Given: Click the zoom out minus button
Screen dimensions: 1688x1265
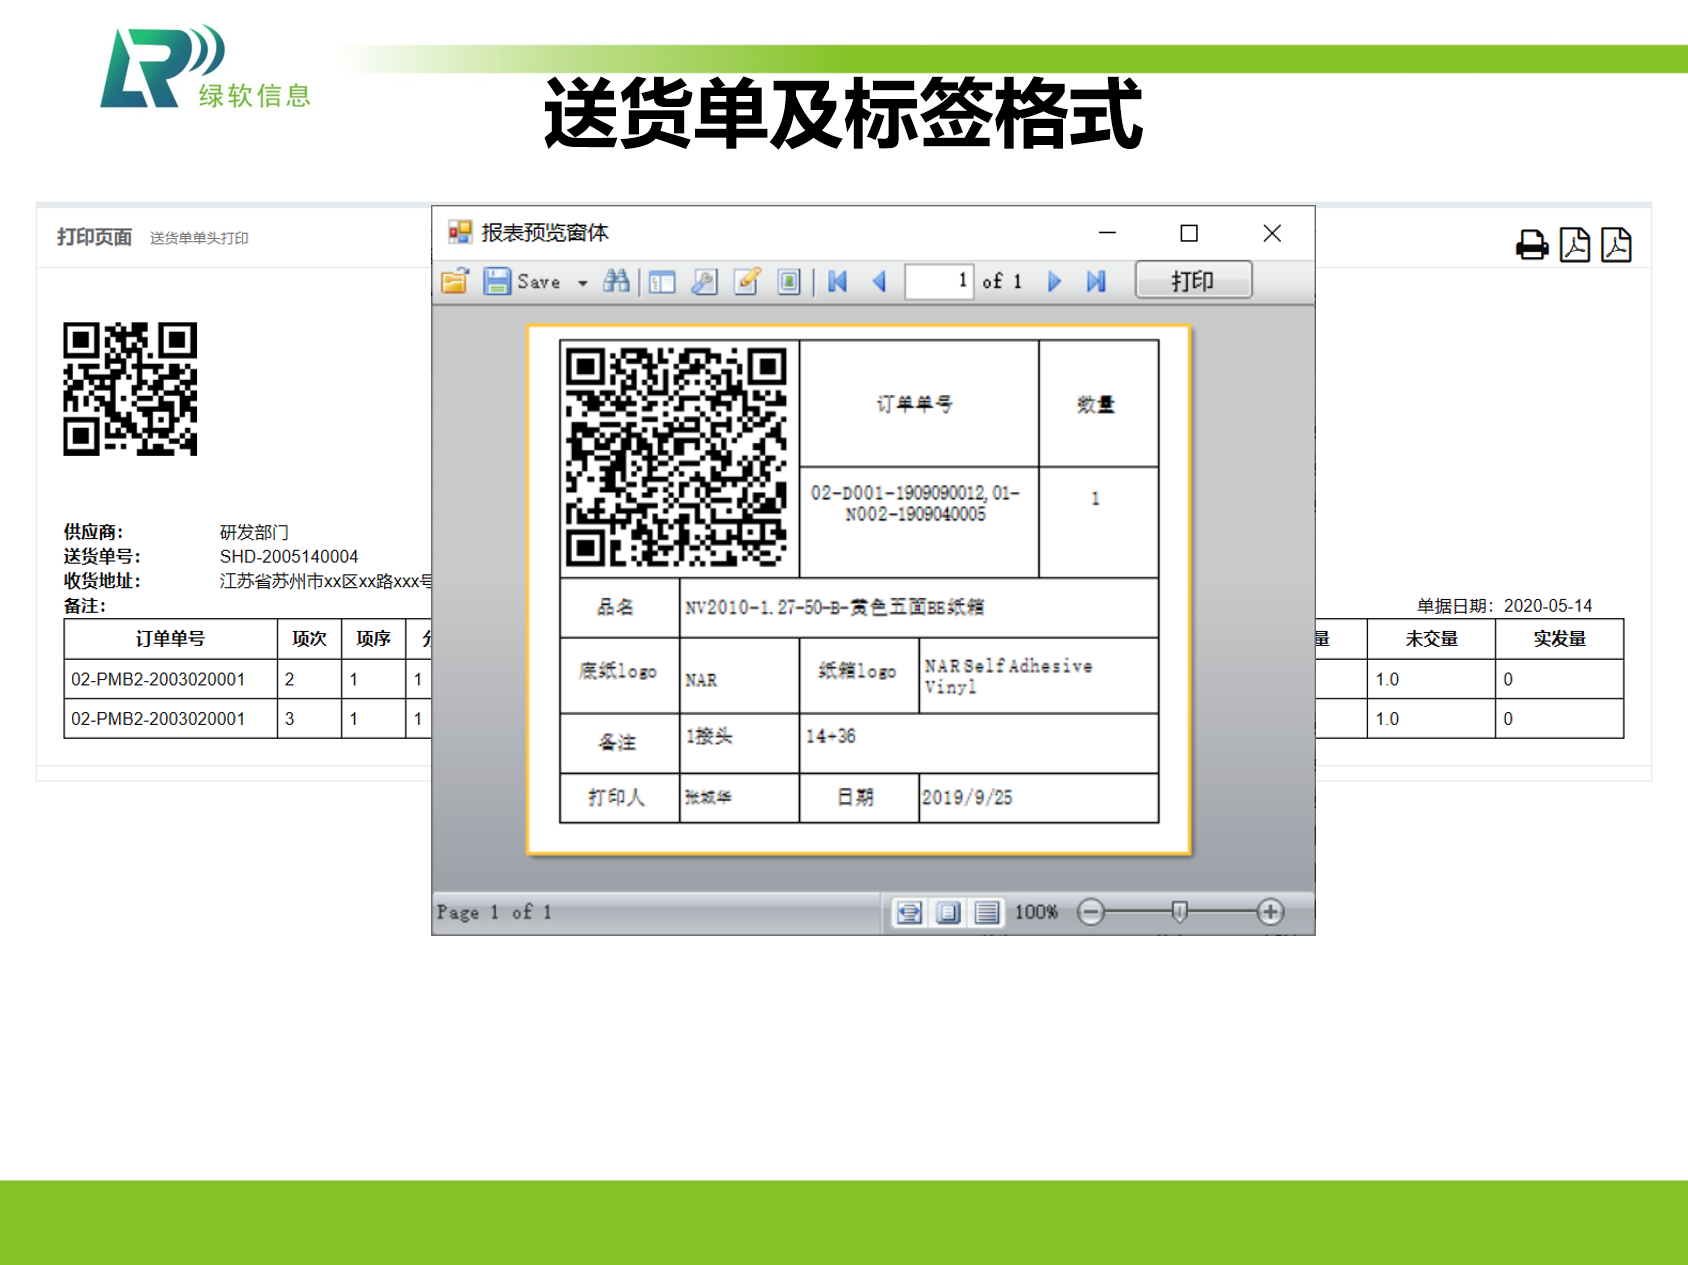Looking at the screenshot, I should tap(1091, 912).
